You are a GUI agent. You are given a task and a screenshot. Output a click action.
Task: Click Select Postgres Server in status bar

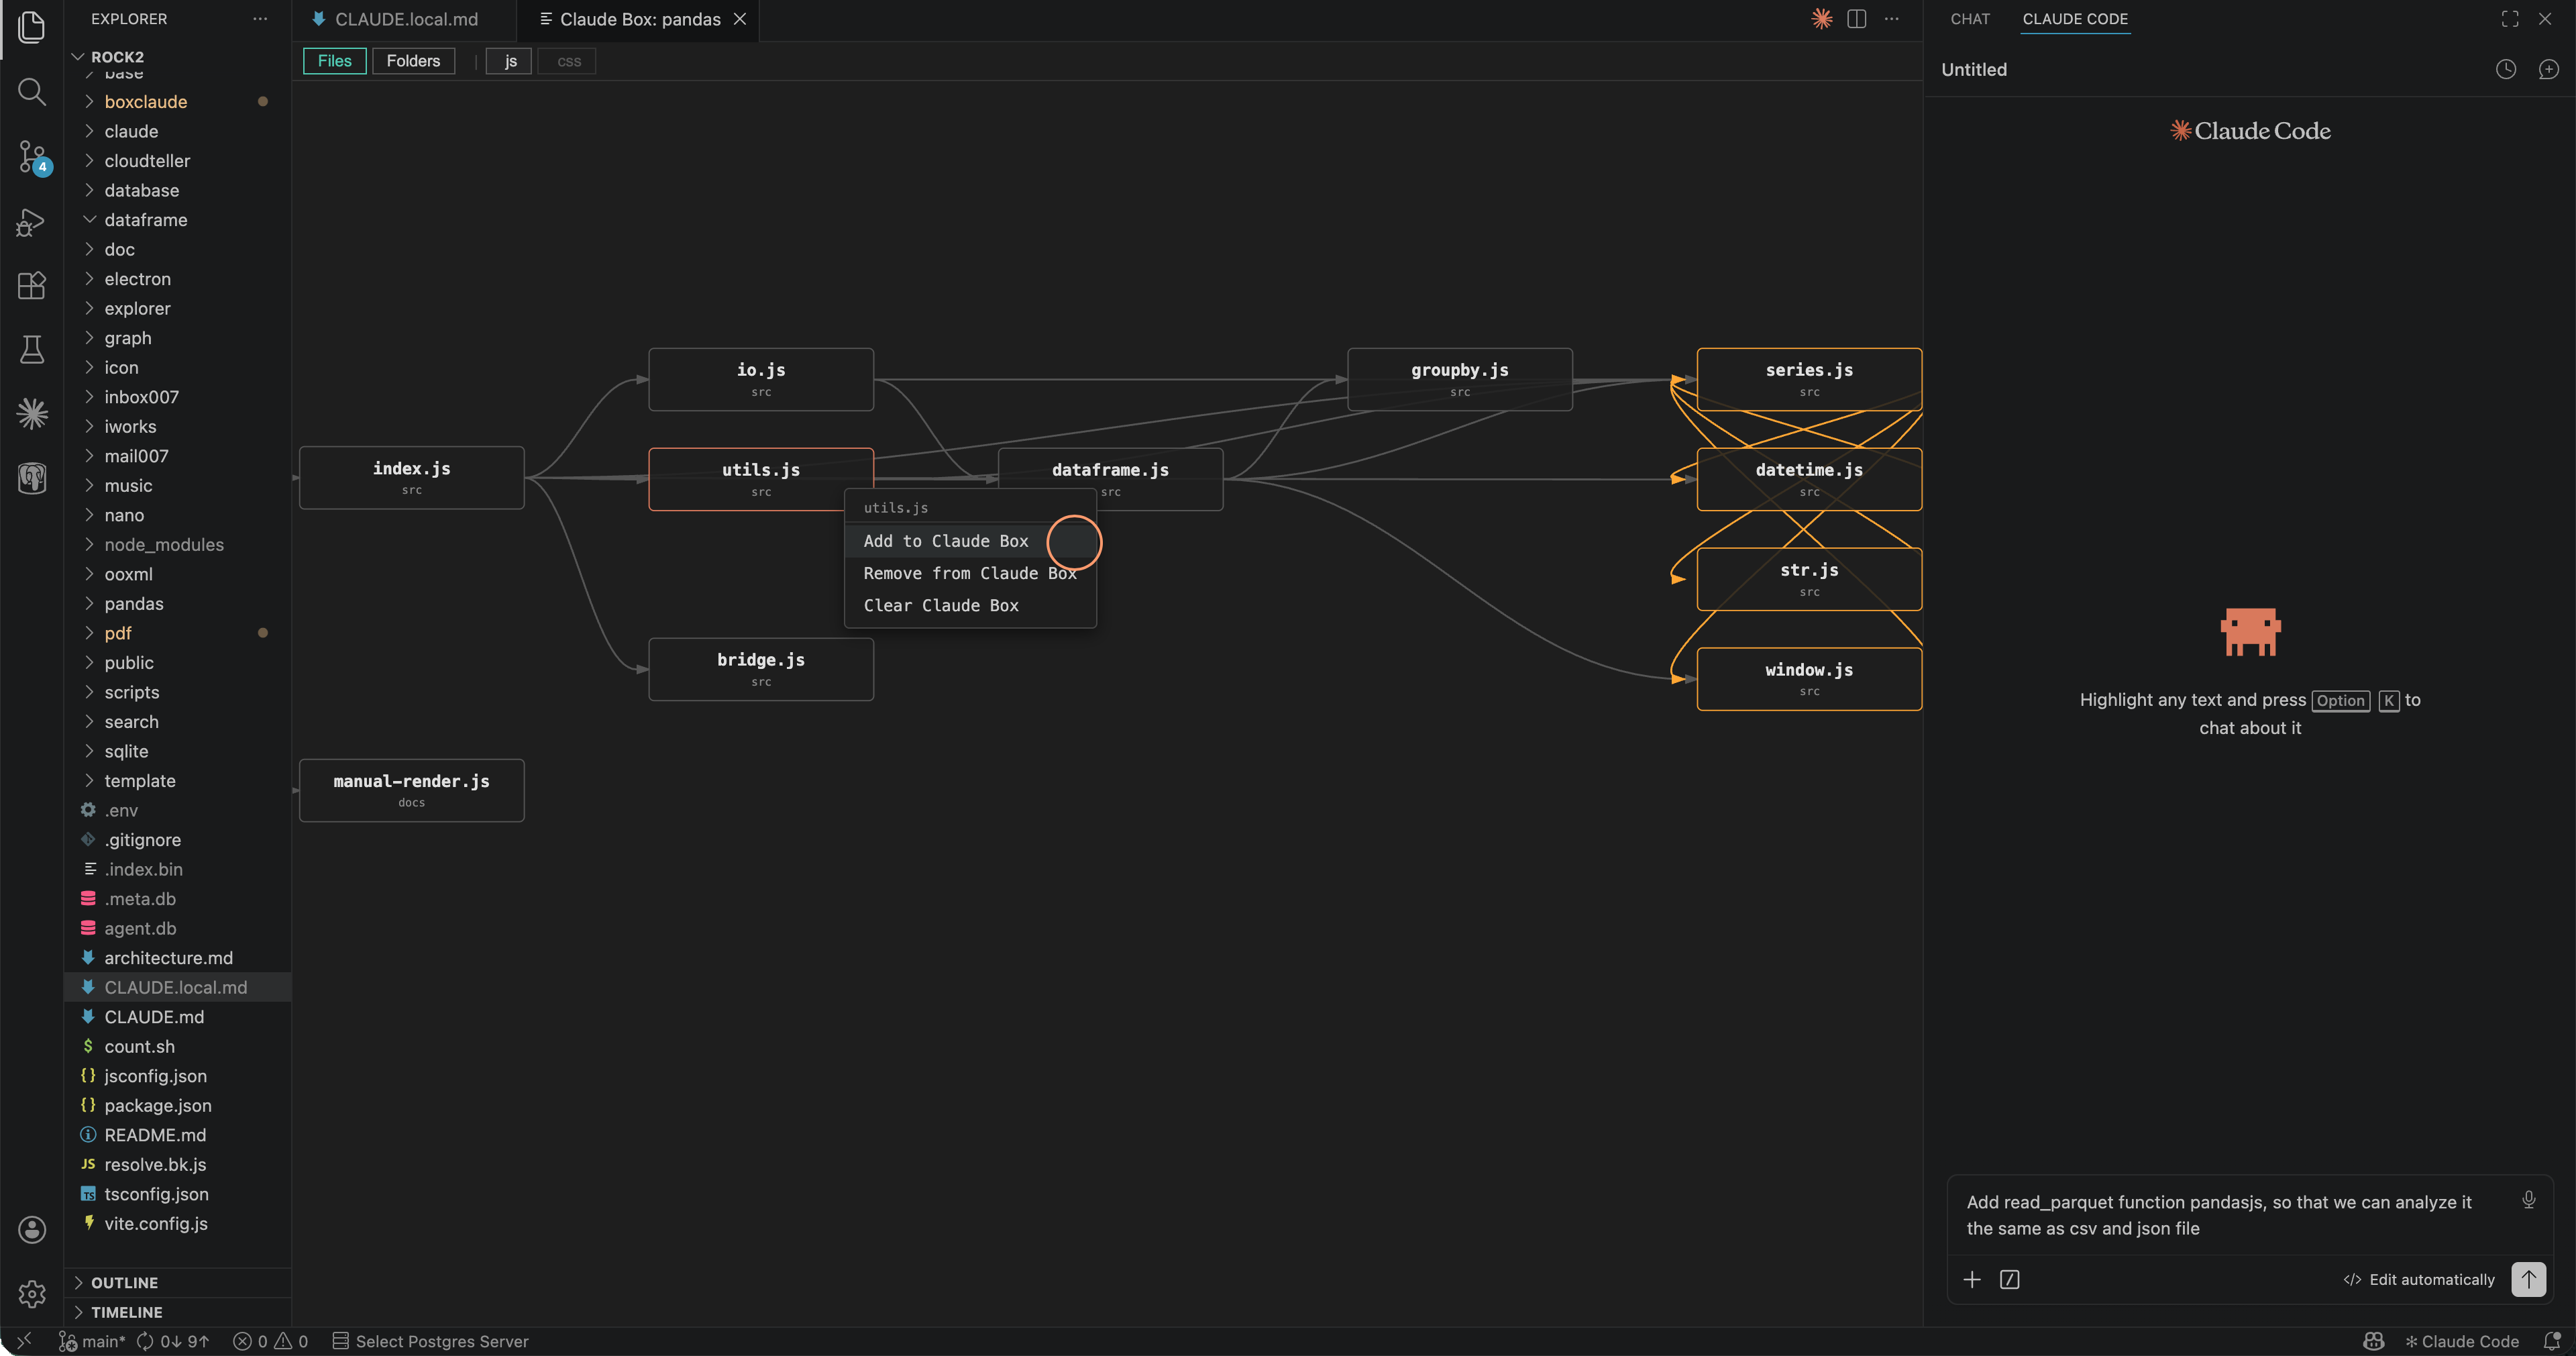click(x=430, y=1341)
